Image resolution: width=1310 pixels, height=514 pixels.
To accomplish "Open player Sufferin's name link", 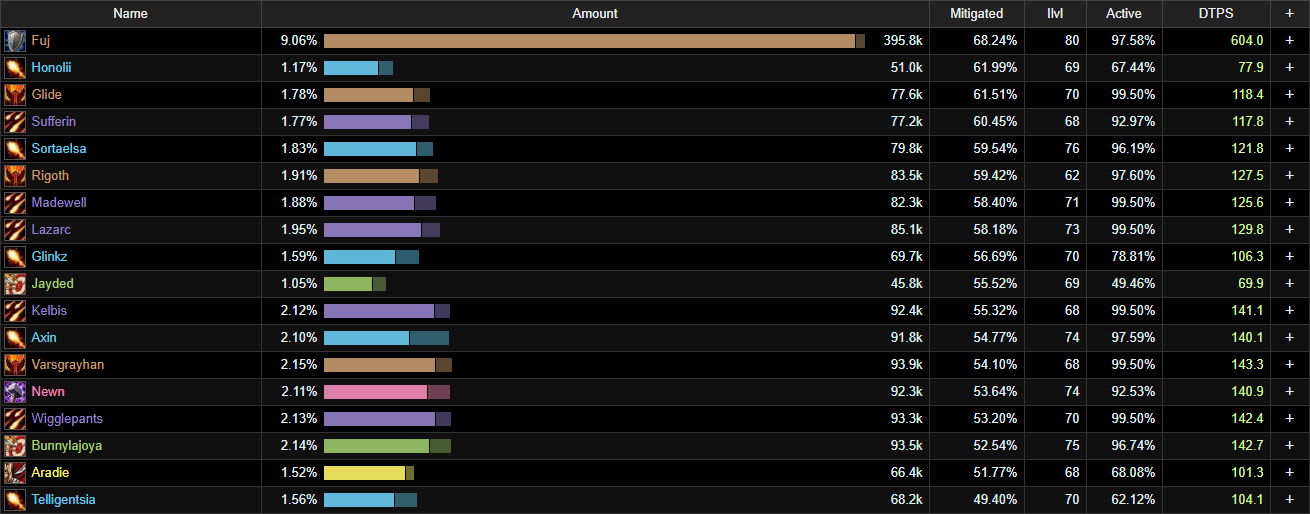I will coord(54,122).
